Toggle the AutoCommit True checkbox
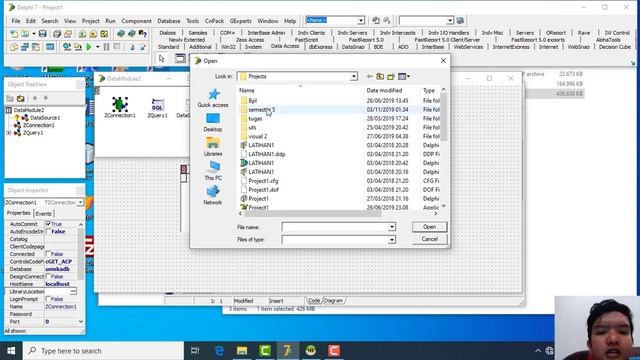 (48, 224)
